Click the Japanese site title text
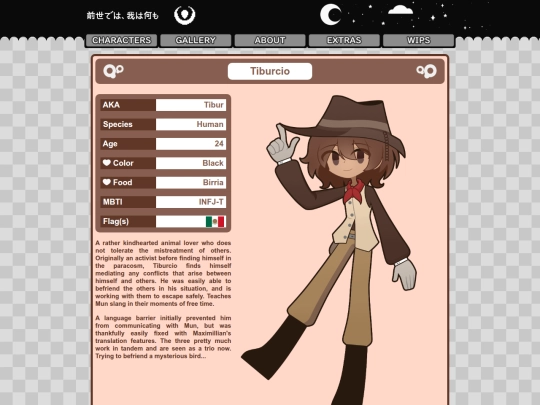Viewport: 540px width, 405px height. [x=123, y=15]
